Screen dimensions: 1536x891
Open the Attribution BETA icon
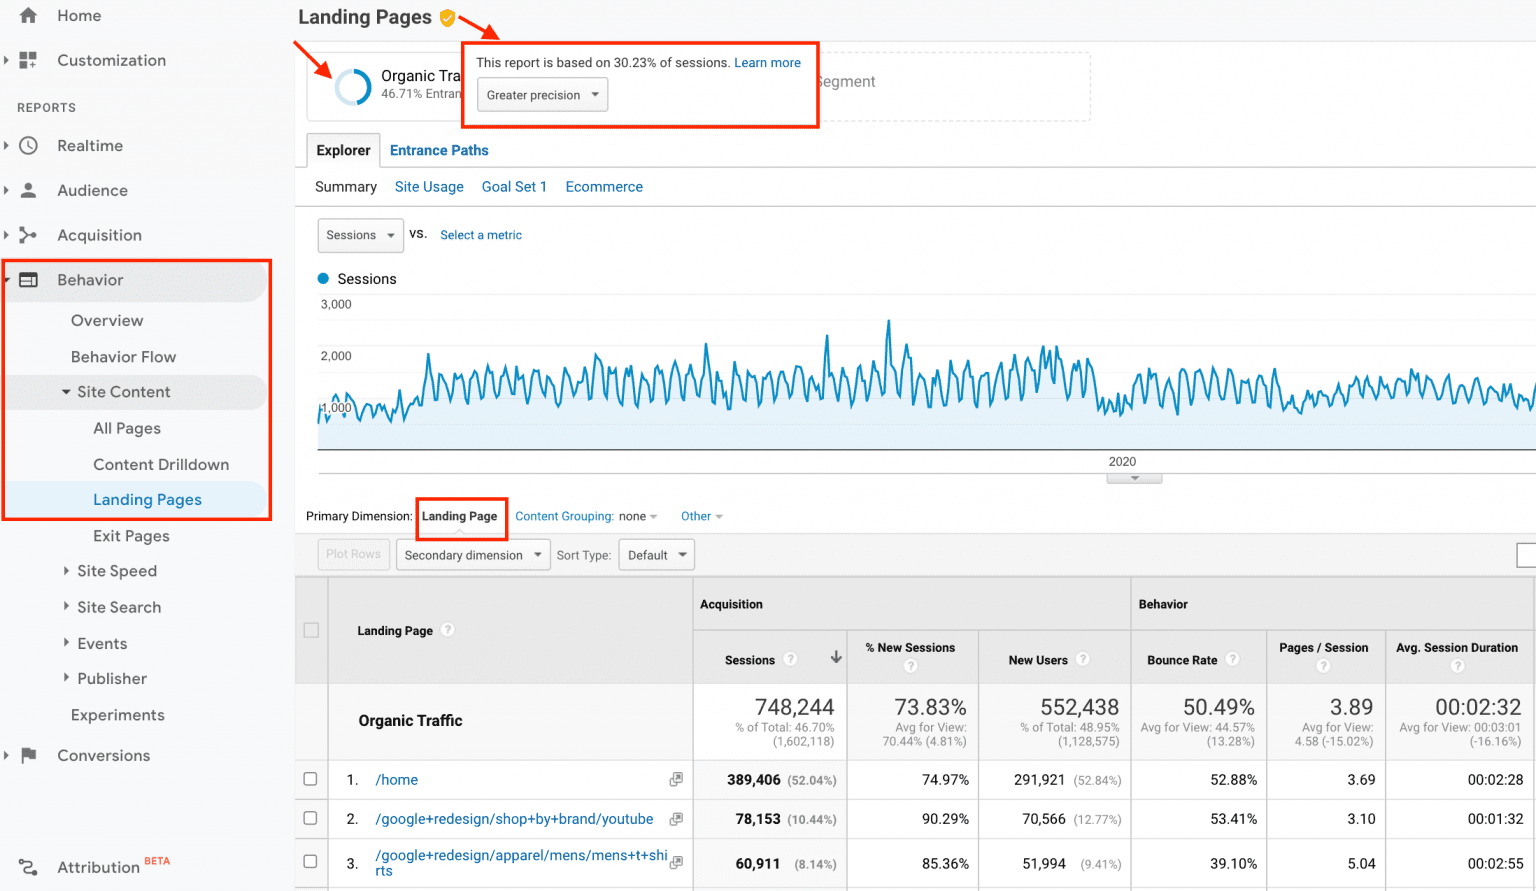[x=29, y=866]
